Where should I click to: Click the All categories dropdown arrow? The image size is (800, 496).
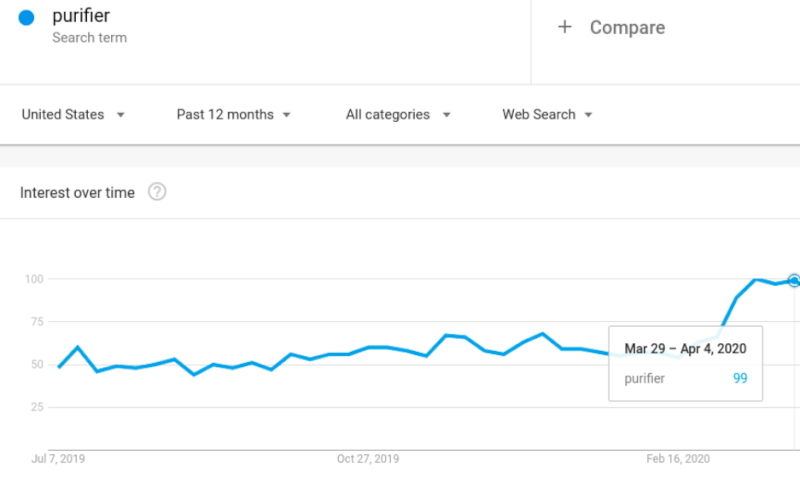pyautogui.click(x=446, y=115)
